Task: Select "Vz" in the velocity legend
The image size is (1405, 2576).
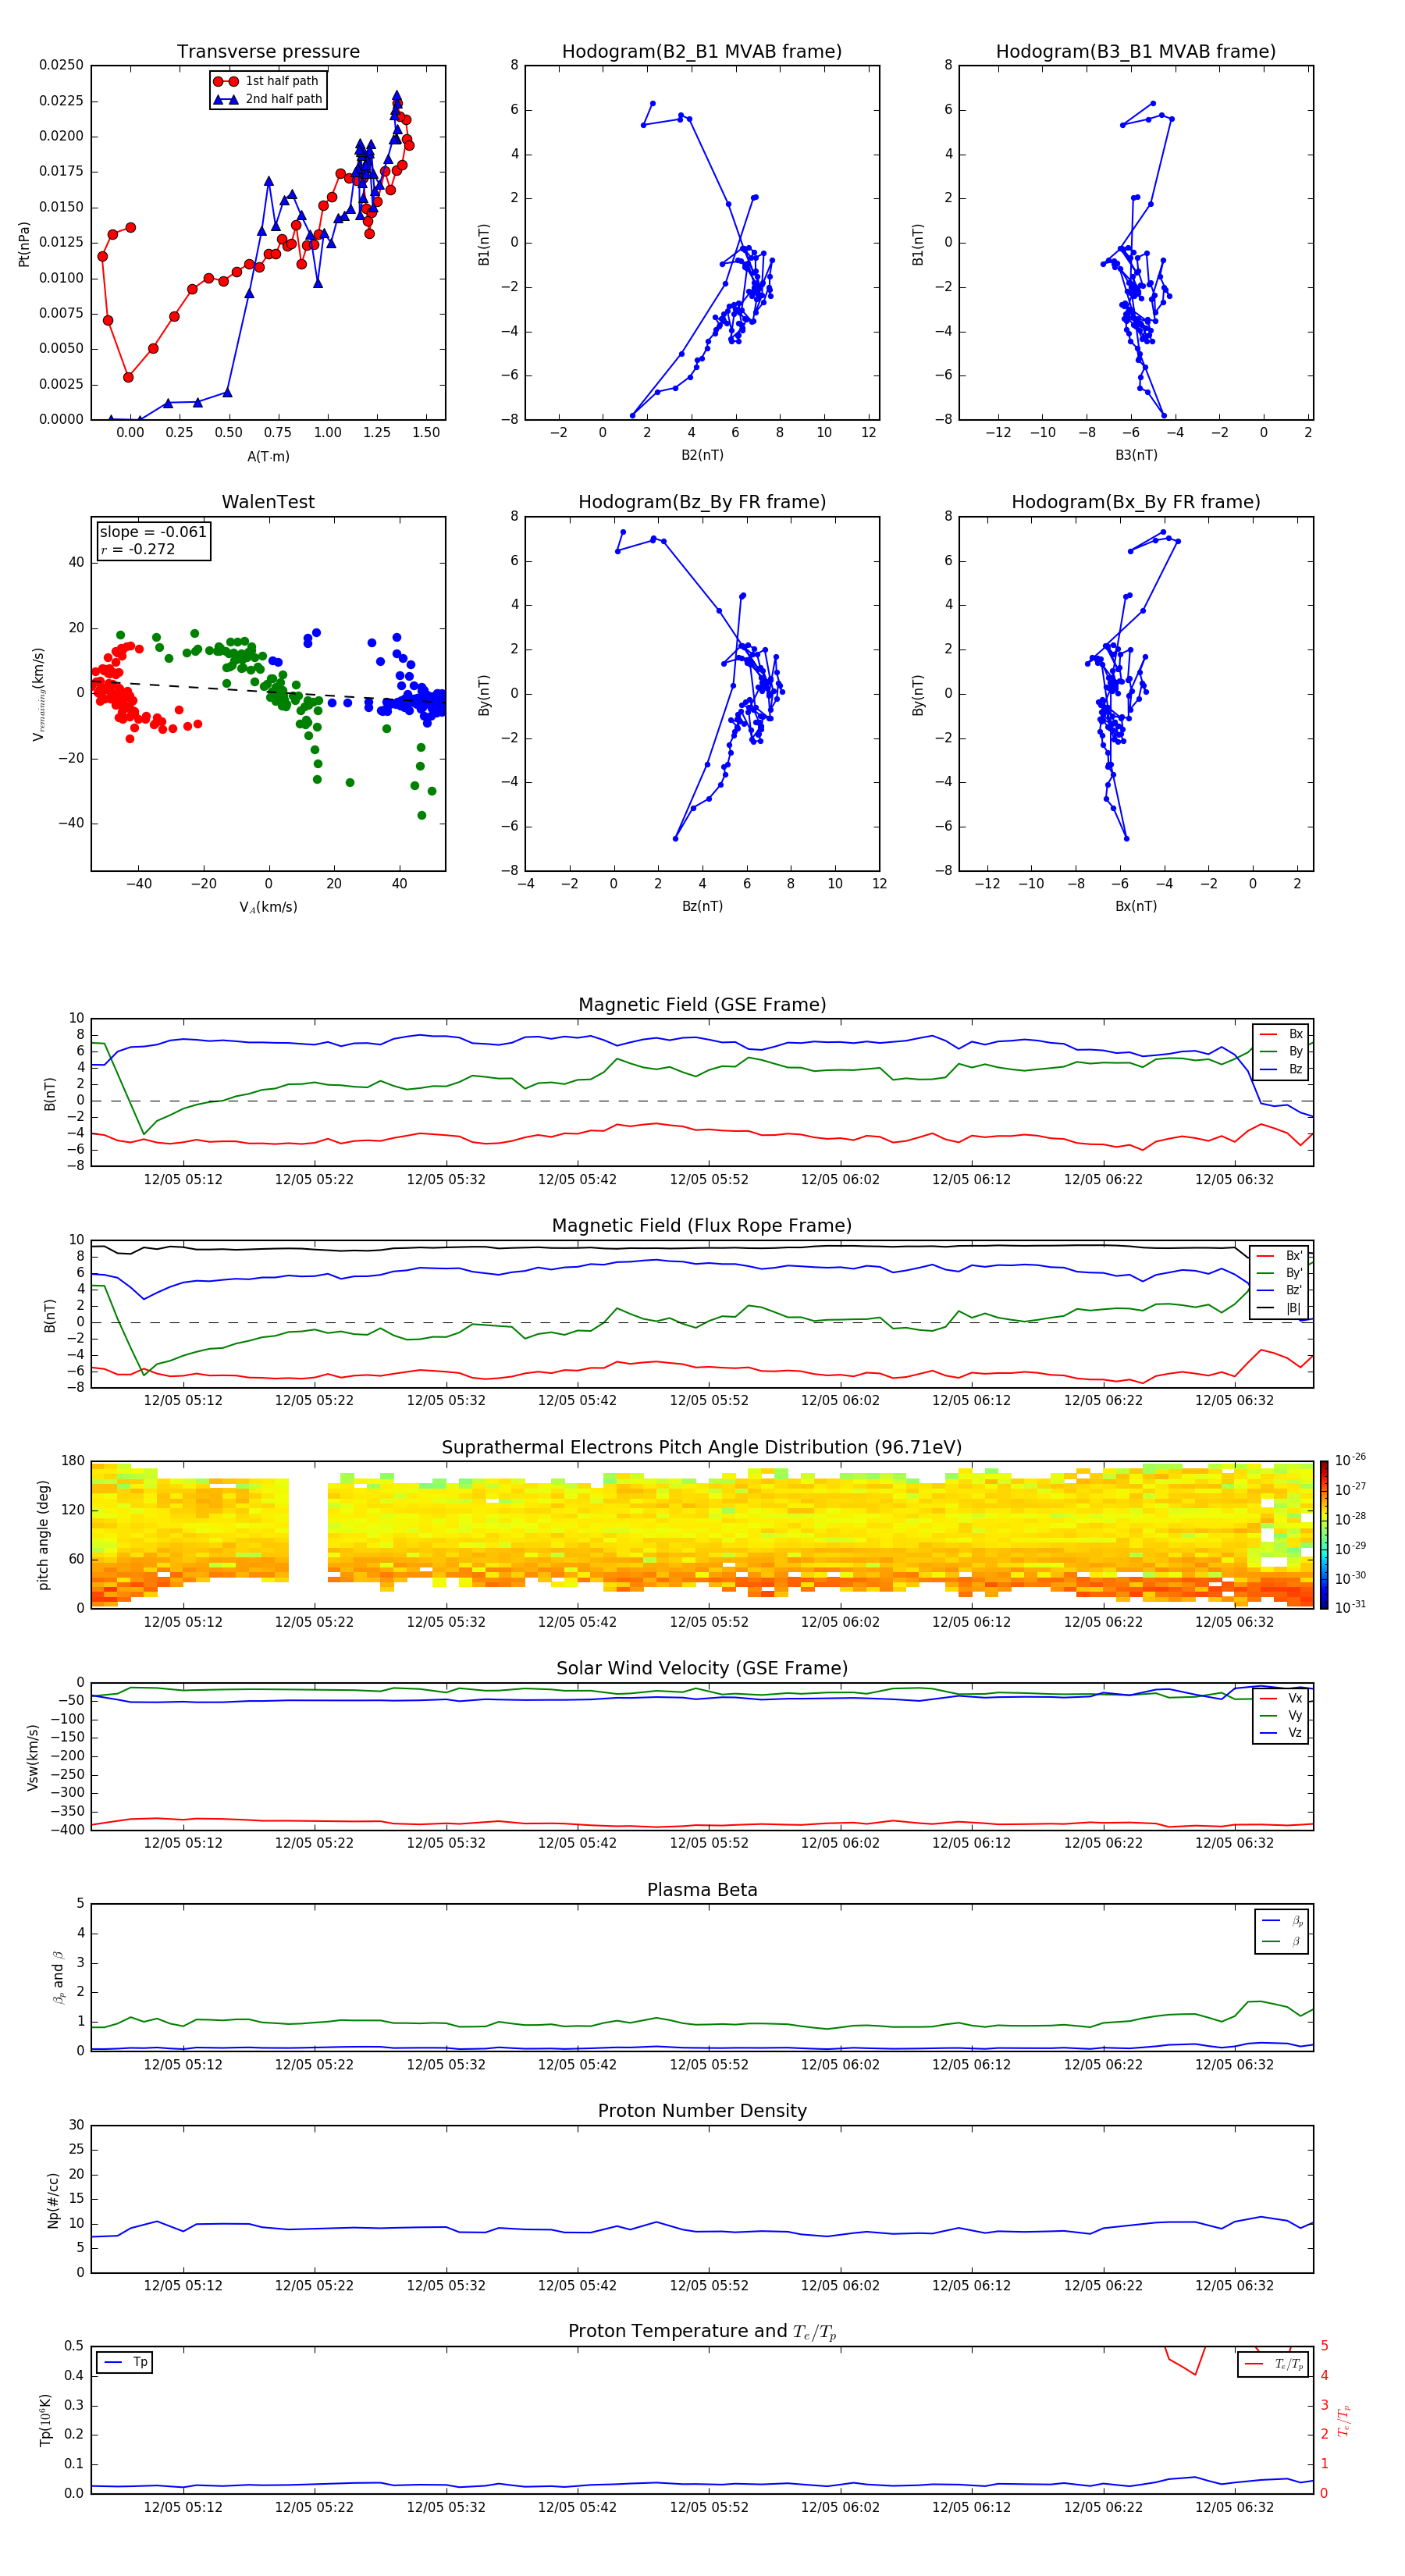Action: (x=1282, y=1733)
